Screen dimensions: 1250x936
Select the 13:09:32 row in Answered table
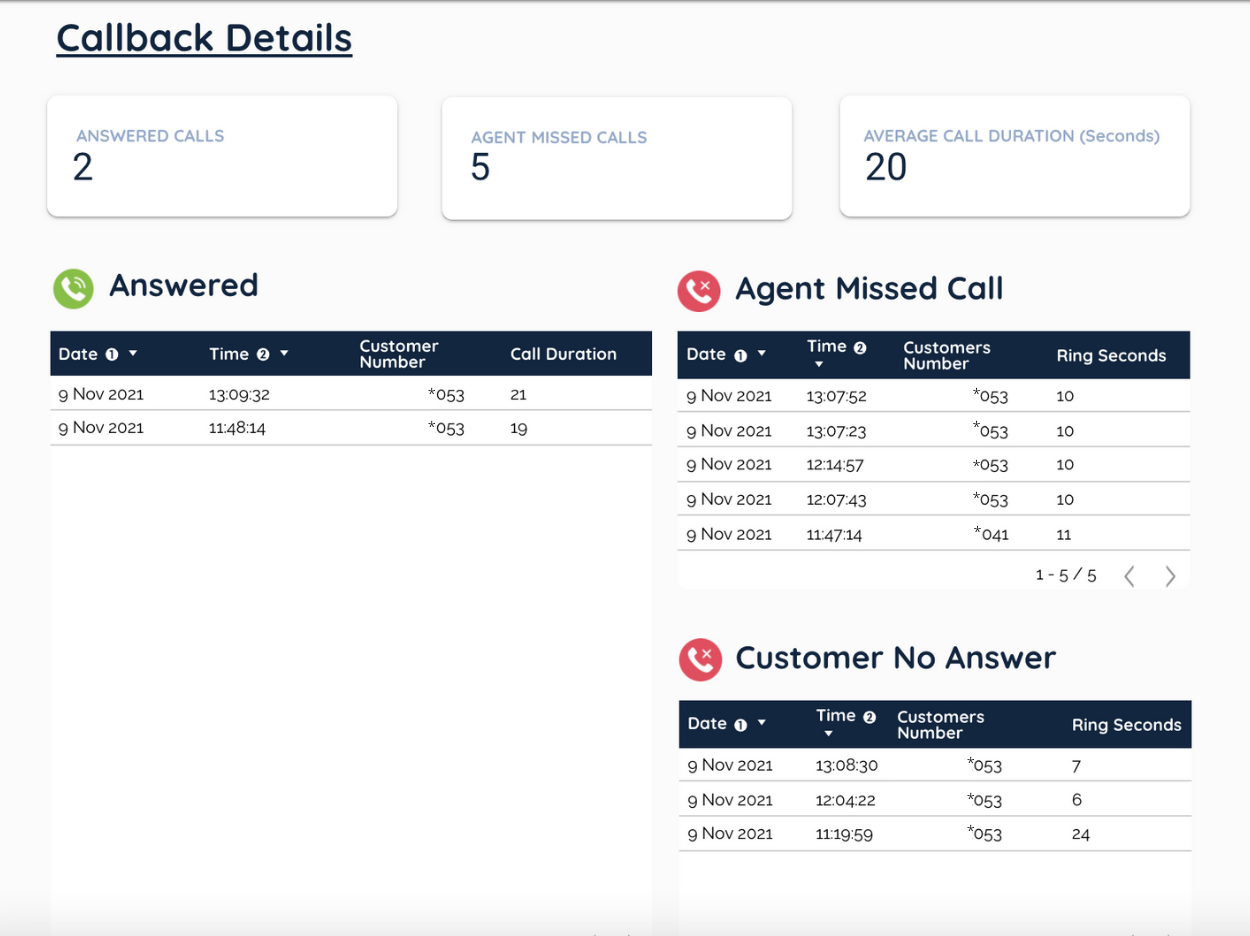pyautogui.click(x=350, y=394)
